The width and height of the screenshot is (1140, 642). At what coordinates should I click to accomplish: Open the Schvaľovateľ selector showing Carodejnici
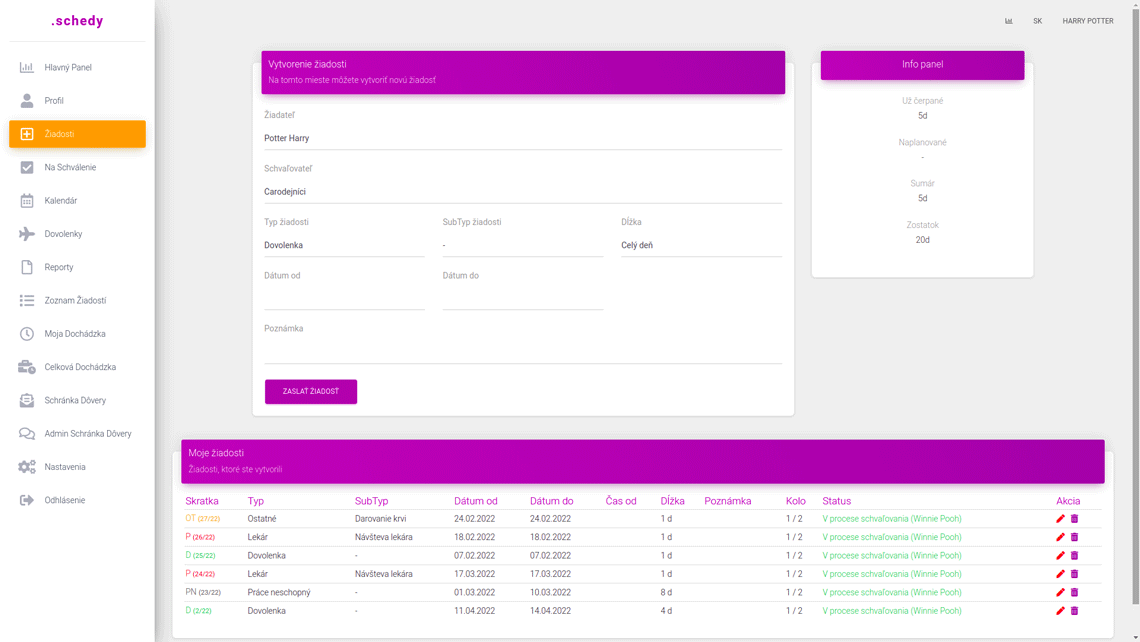click(522, 192)
